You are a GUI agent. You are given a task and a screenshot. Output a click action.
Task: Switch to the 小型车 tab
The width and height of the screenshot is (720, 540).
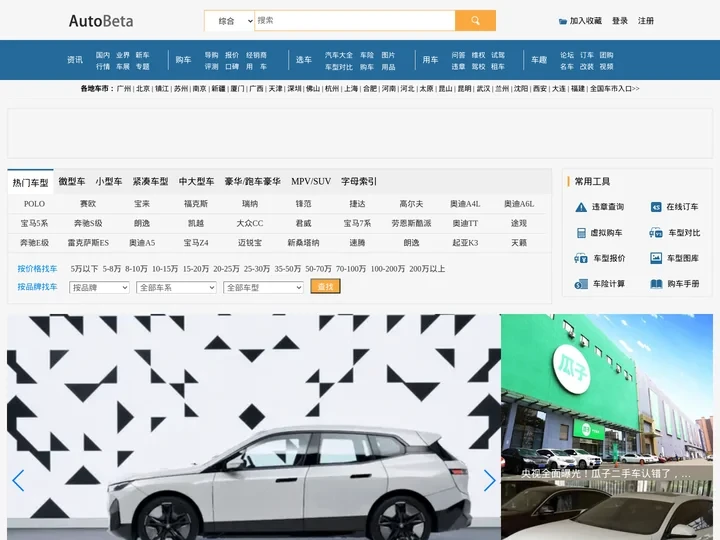click(109, 181)
